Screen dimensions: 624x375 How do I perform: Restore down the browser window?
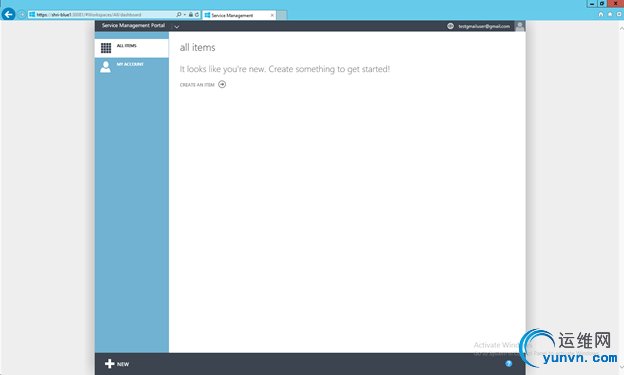602,4
